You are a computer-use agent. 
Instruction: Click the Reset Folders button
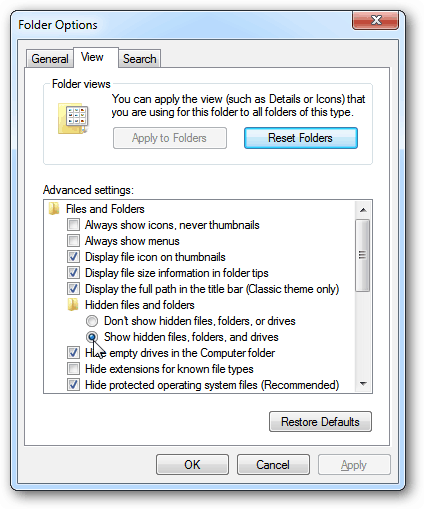pos(301,138)
